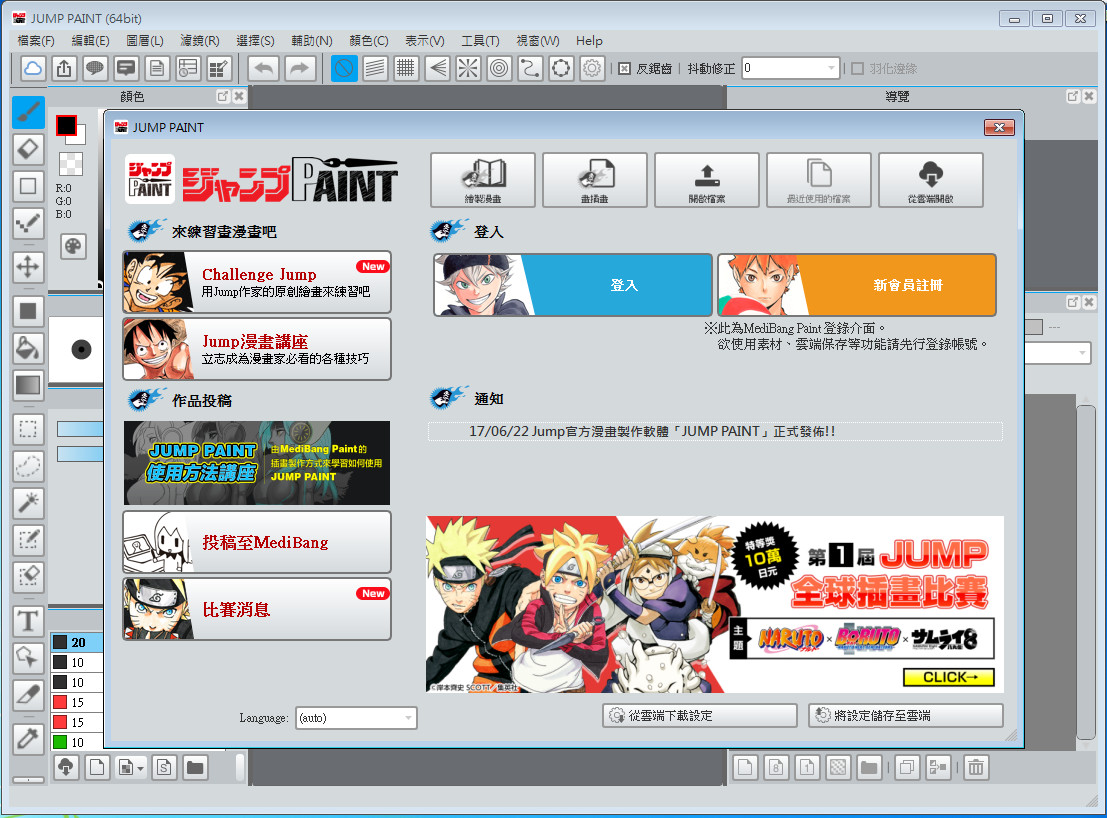Image resolution: width=1107 pixels, height=818 pixels.
Task: Turn snap off with the blue icon
Action: click(344, 68)
